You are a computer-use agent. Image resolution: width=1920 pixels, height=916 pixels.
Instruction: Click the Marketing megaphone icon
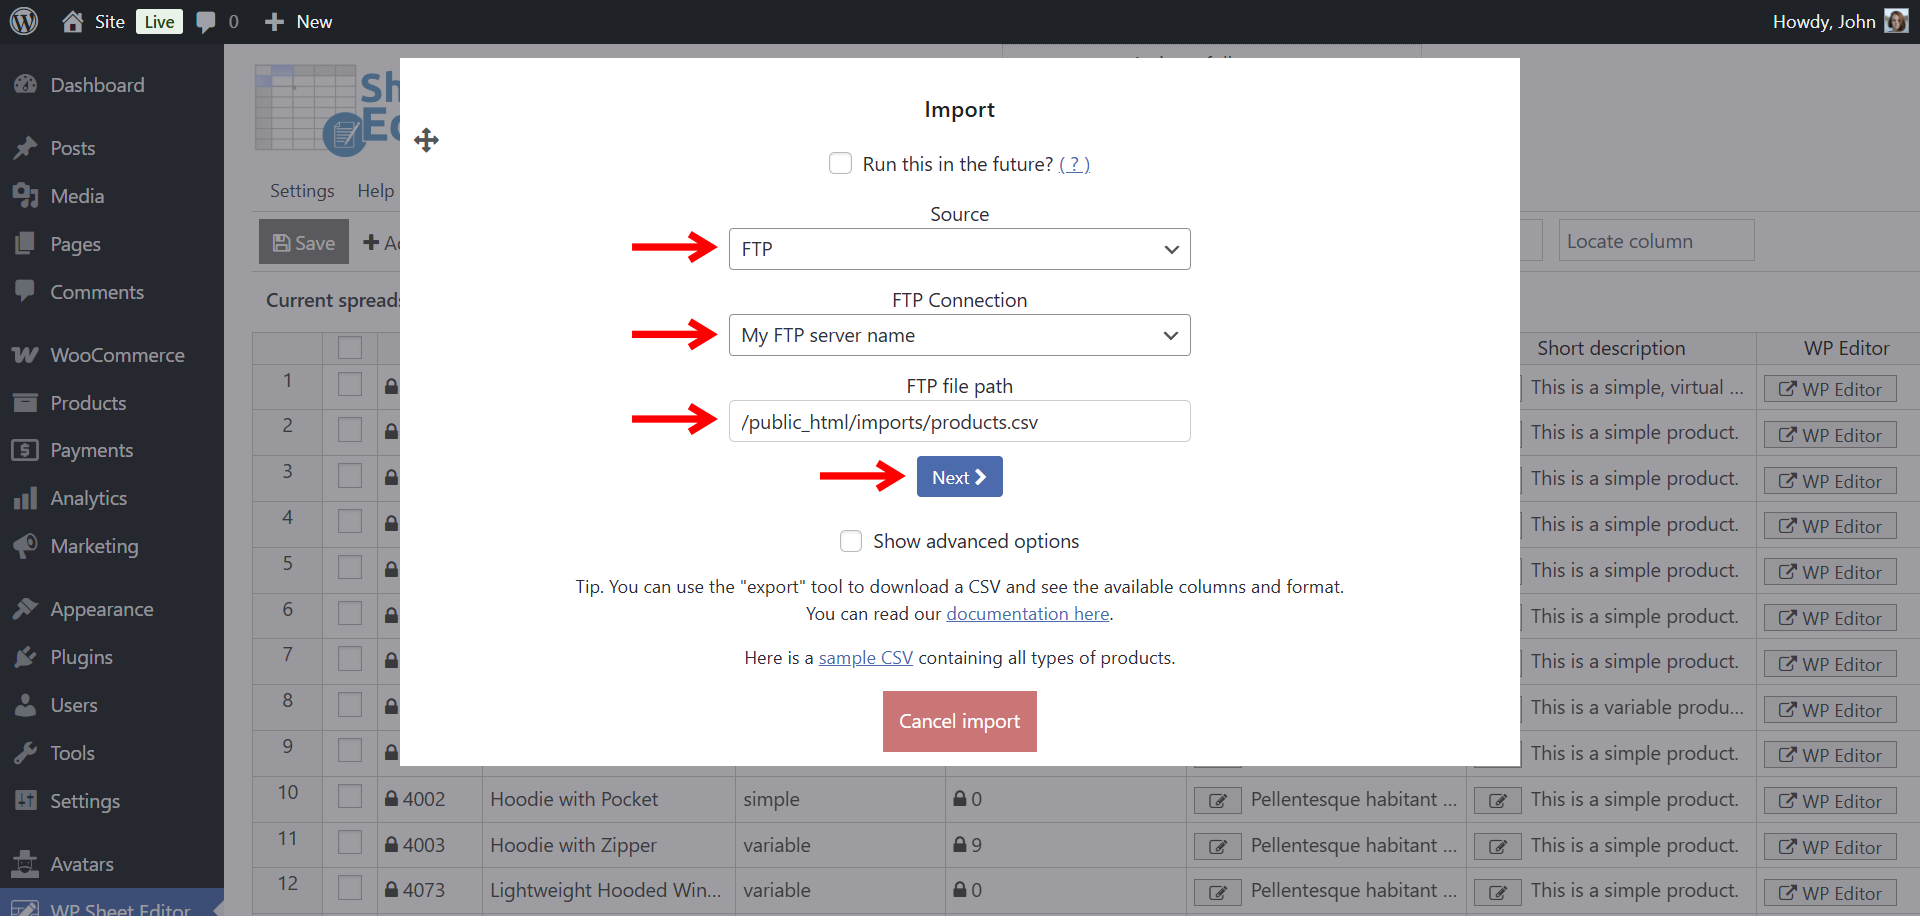(x=25, y=546)
